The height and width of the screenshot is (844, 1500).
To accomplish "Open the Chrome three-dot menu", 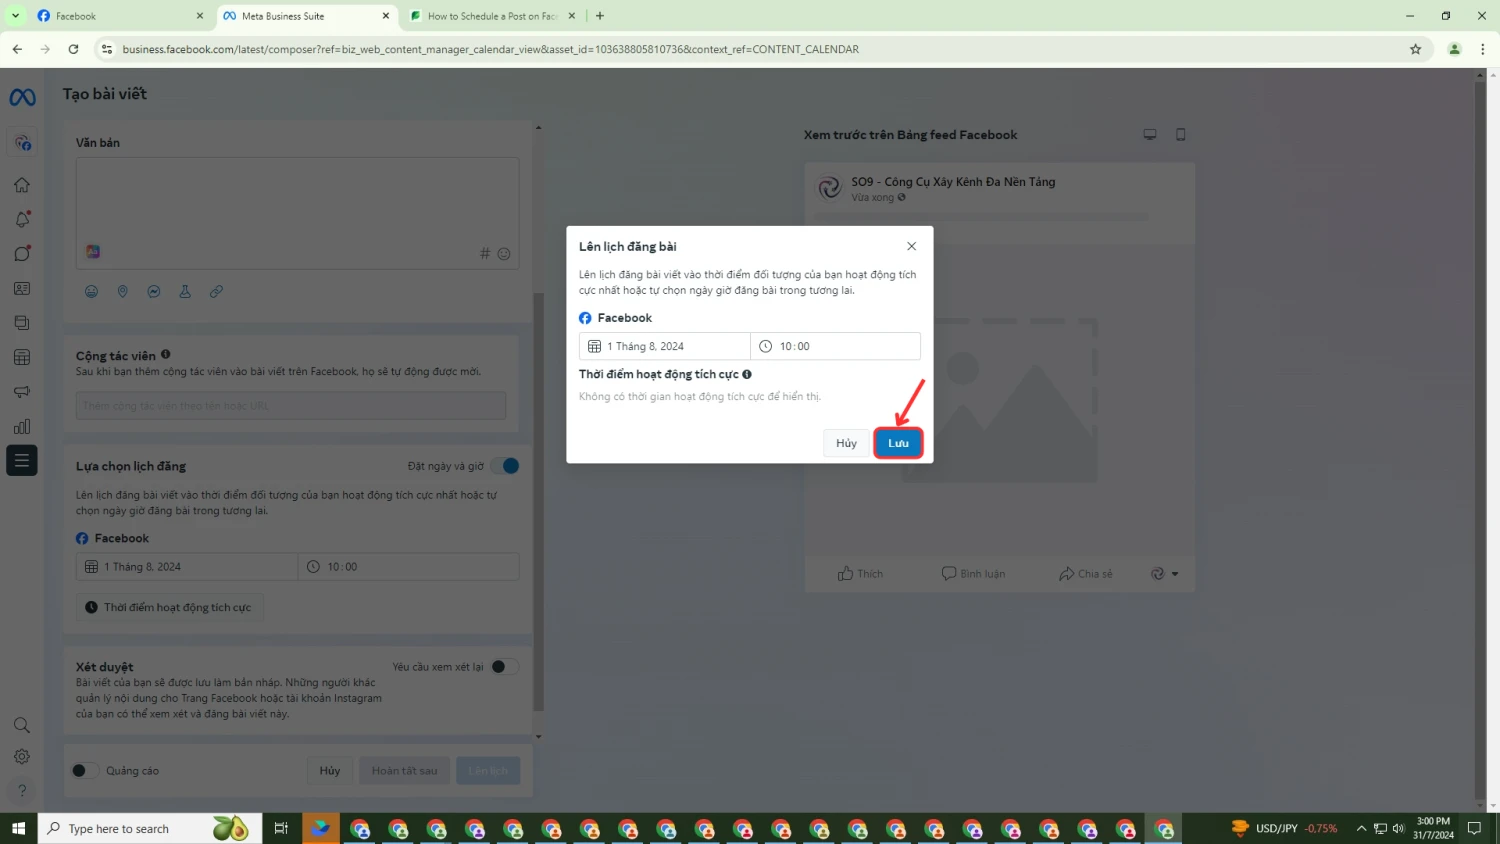I will 1483,49.
